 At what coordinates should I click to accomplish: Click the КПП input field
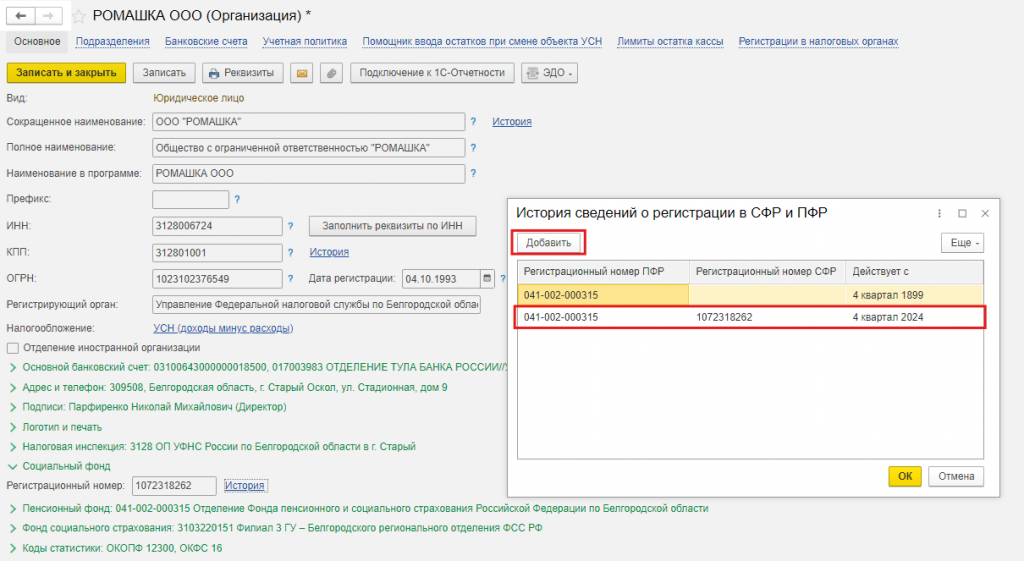coord(217,253)
